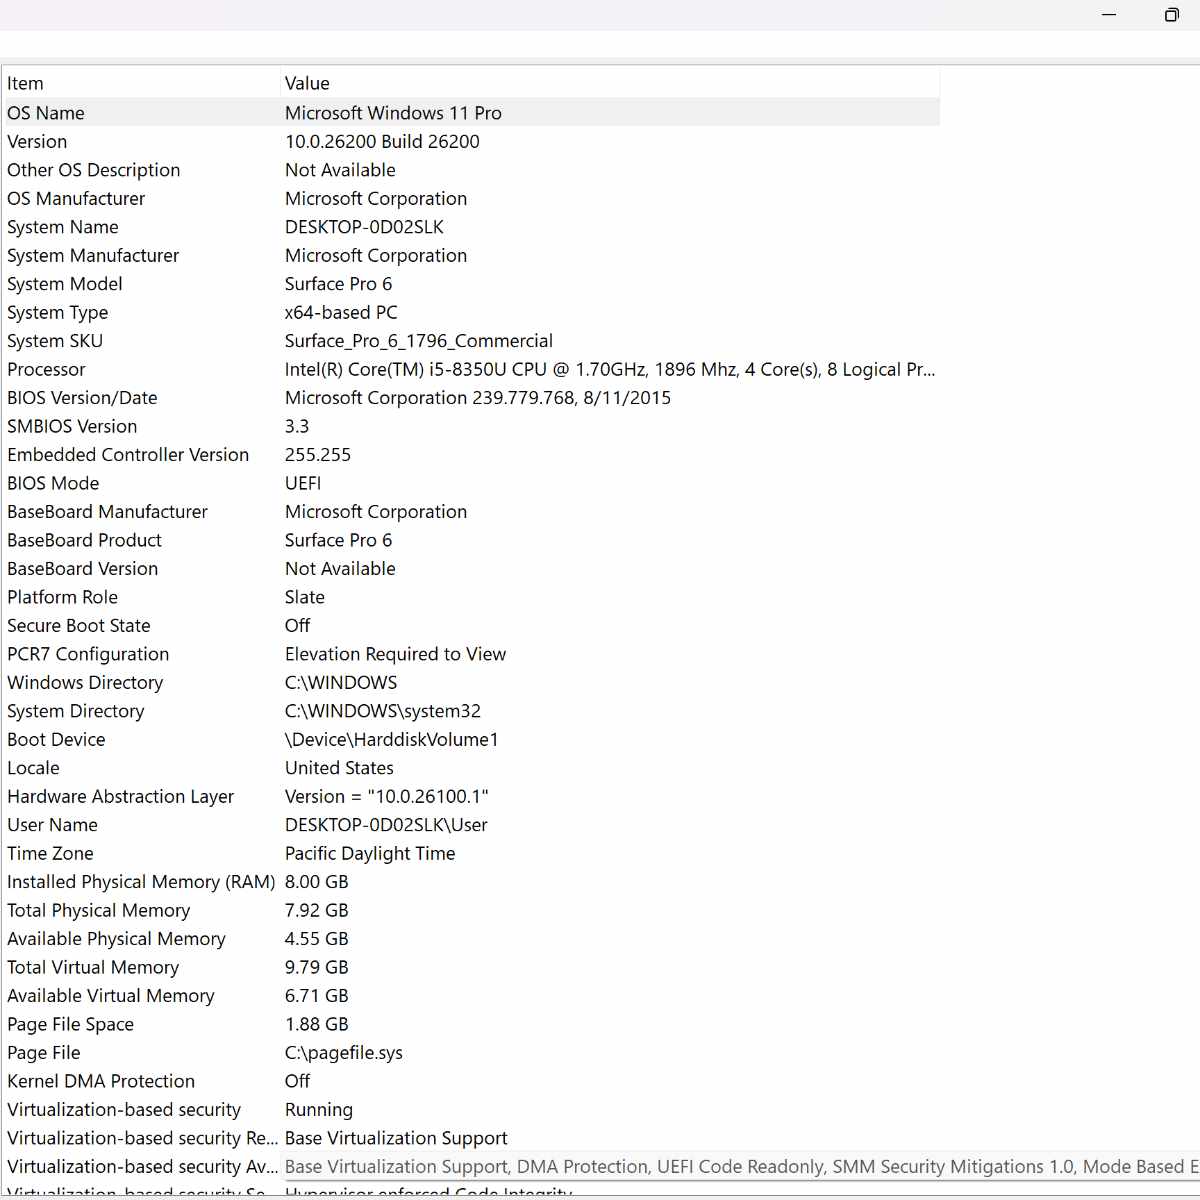The width and height of the screenshot is (1200, 1200).
Task: Select the Secure Boot State row
Action: click(471, 626)
